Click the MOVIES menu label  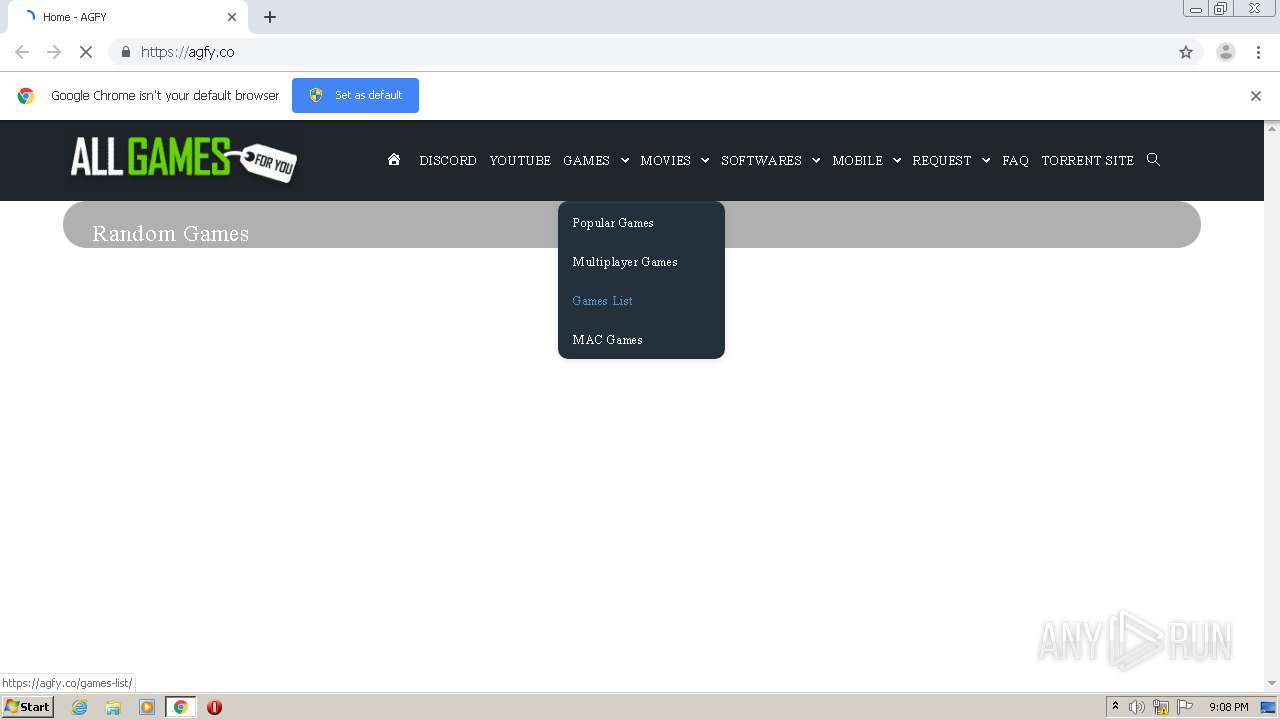[666, 160]
